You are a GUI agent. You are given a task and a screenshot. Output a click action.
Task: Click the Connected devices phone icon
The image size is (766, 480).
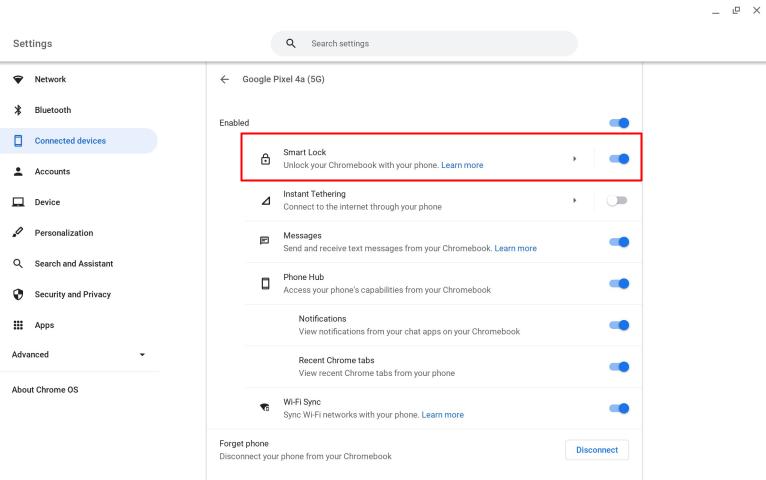(x=18, y=141)
